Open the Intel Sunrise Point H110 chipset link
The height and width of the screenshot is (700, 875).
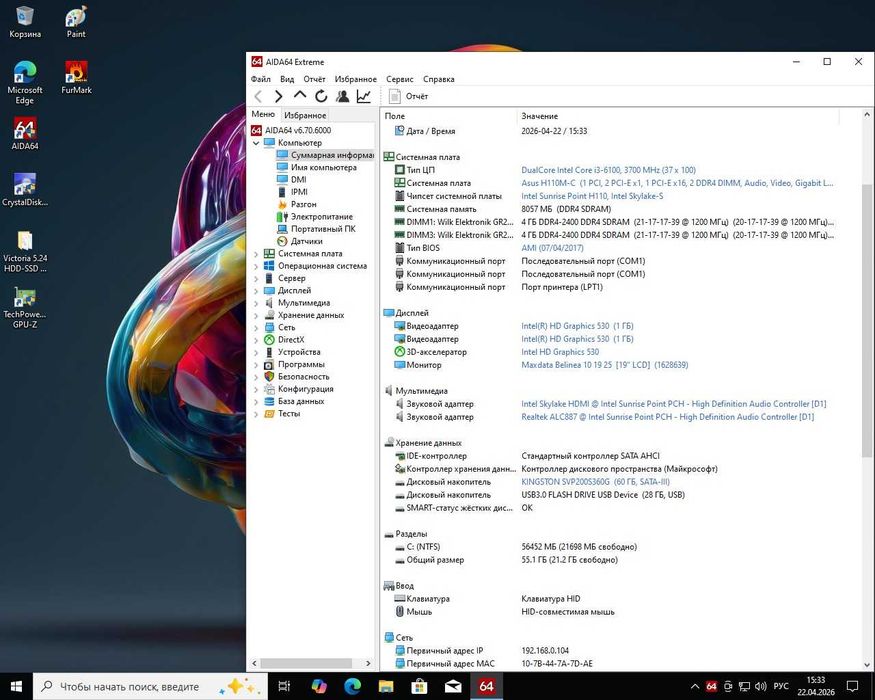click(592, 196)
